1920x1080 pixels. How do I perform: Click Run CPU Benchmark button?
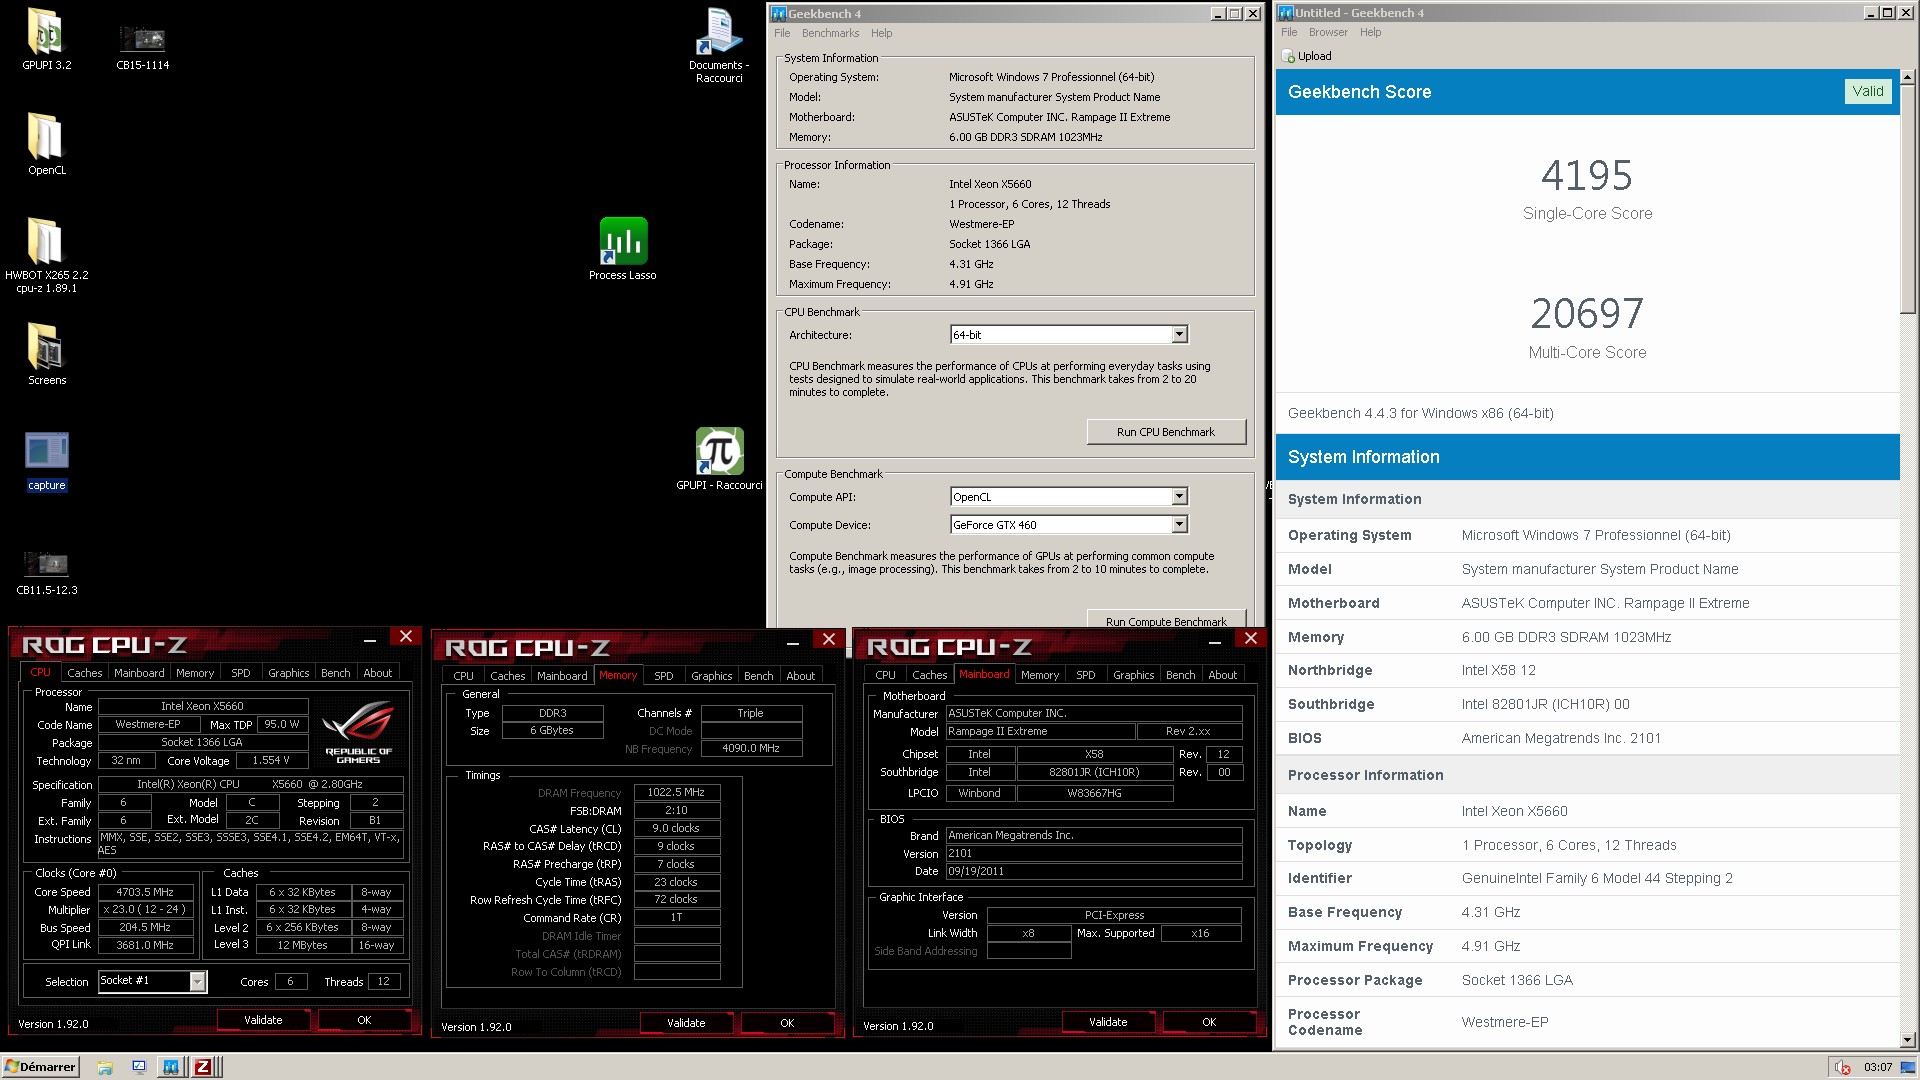[x=1166, y=432]
